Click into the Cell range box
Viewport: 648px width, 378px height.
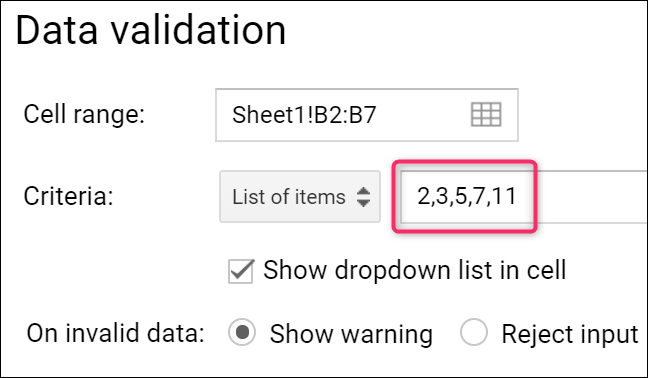pyautogui.click(x=367, y=115)
